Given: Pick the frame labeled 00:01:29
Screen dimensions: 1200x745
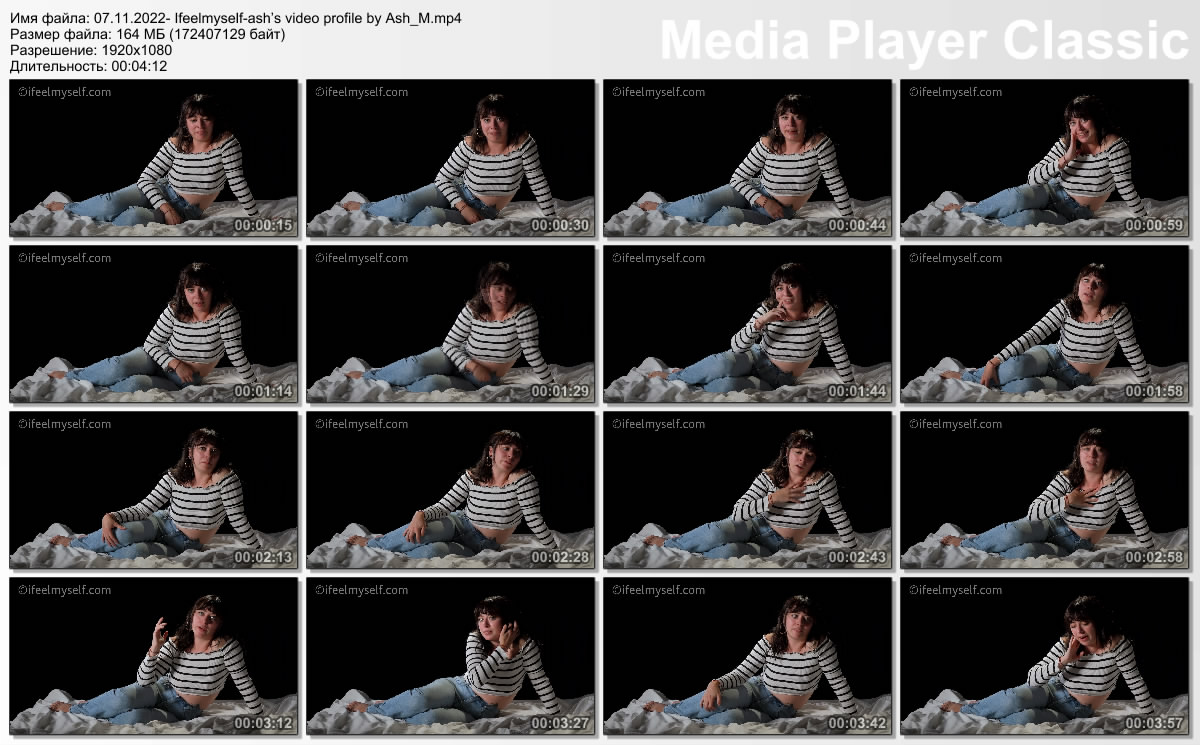Looking at the screenshot, I should point(451,324).
